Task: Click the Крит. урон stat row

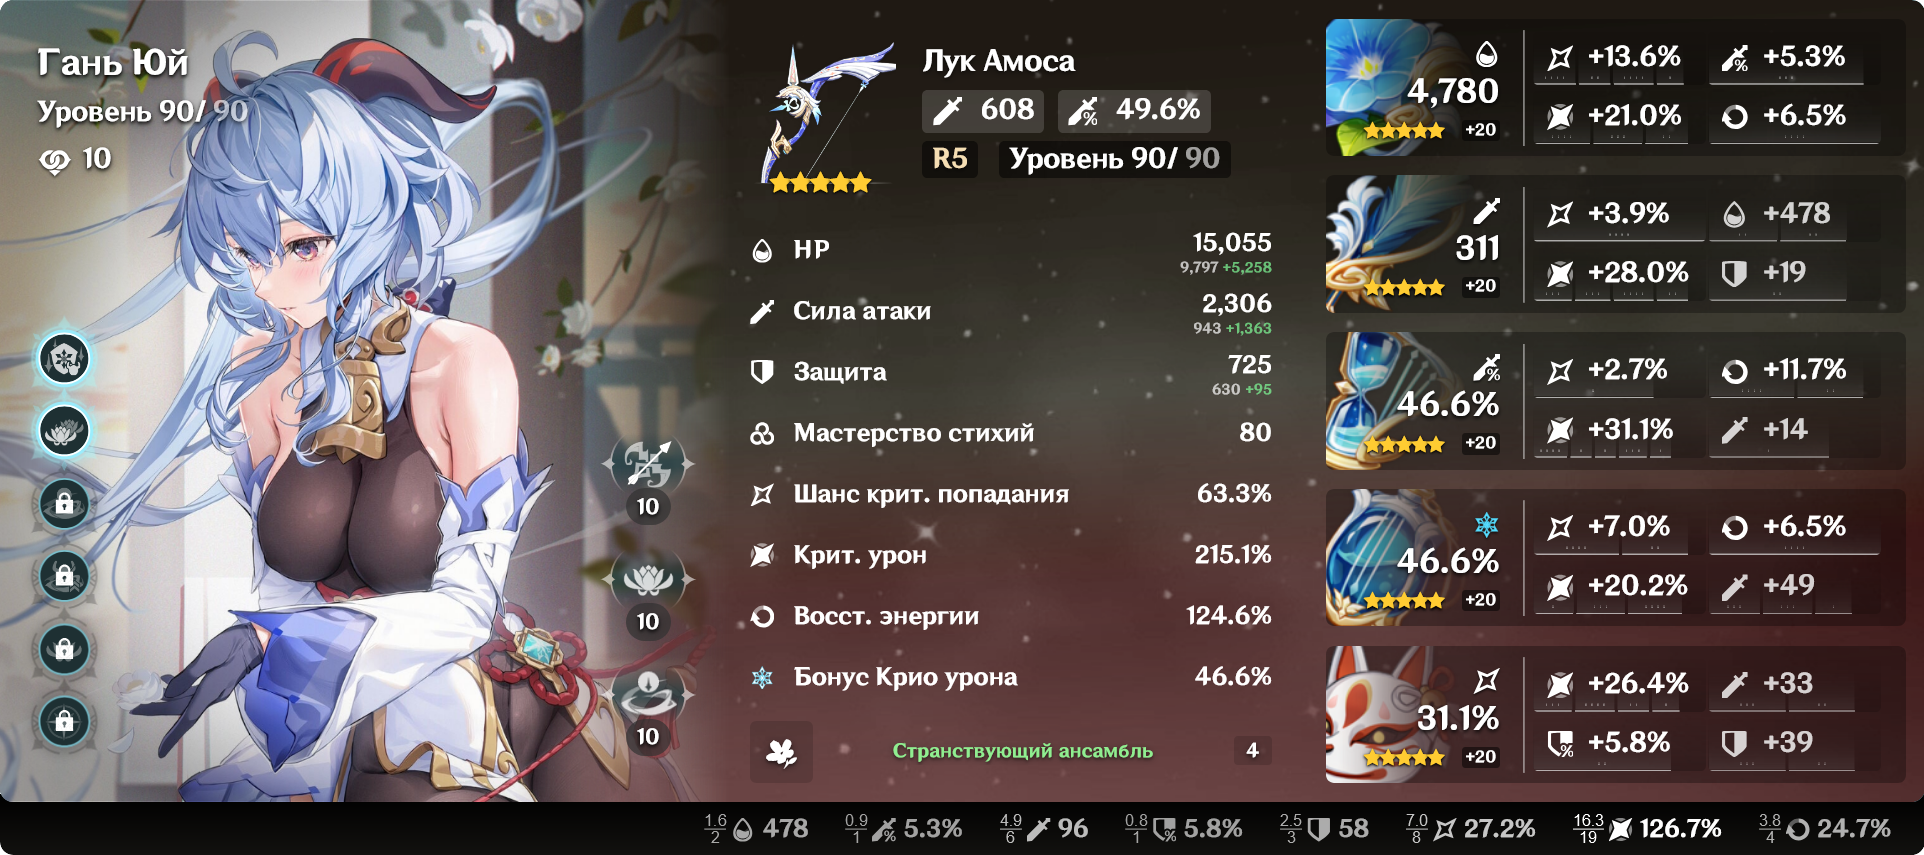Action: click(x=1011, y=555)
